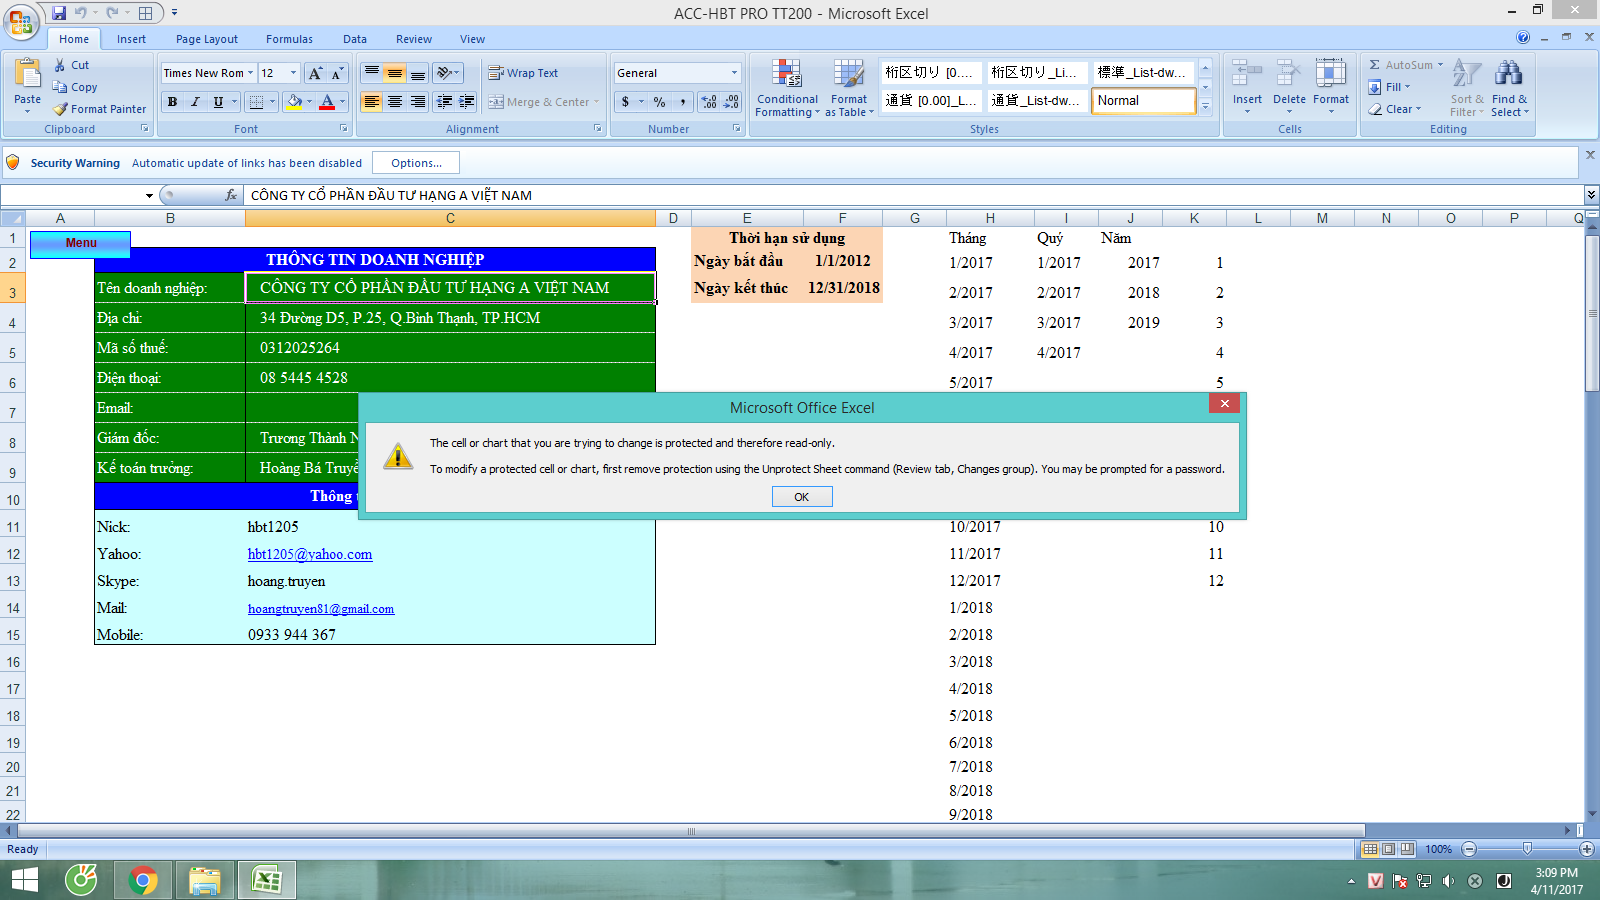The width and height of the screenshot is (1600, 900).
Task: Toggle Italic formatting
Action: click(195, 102)
